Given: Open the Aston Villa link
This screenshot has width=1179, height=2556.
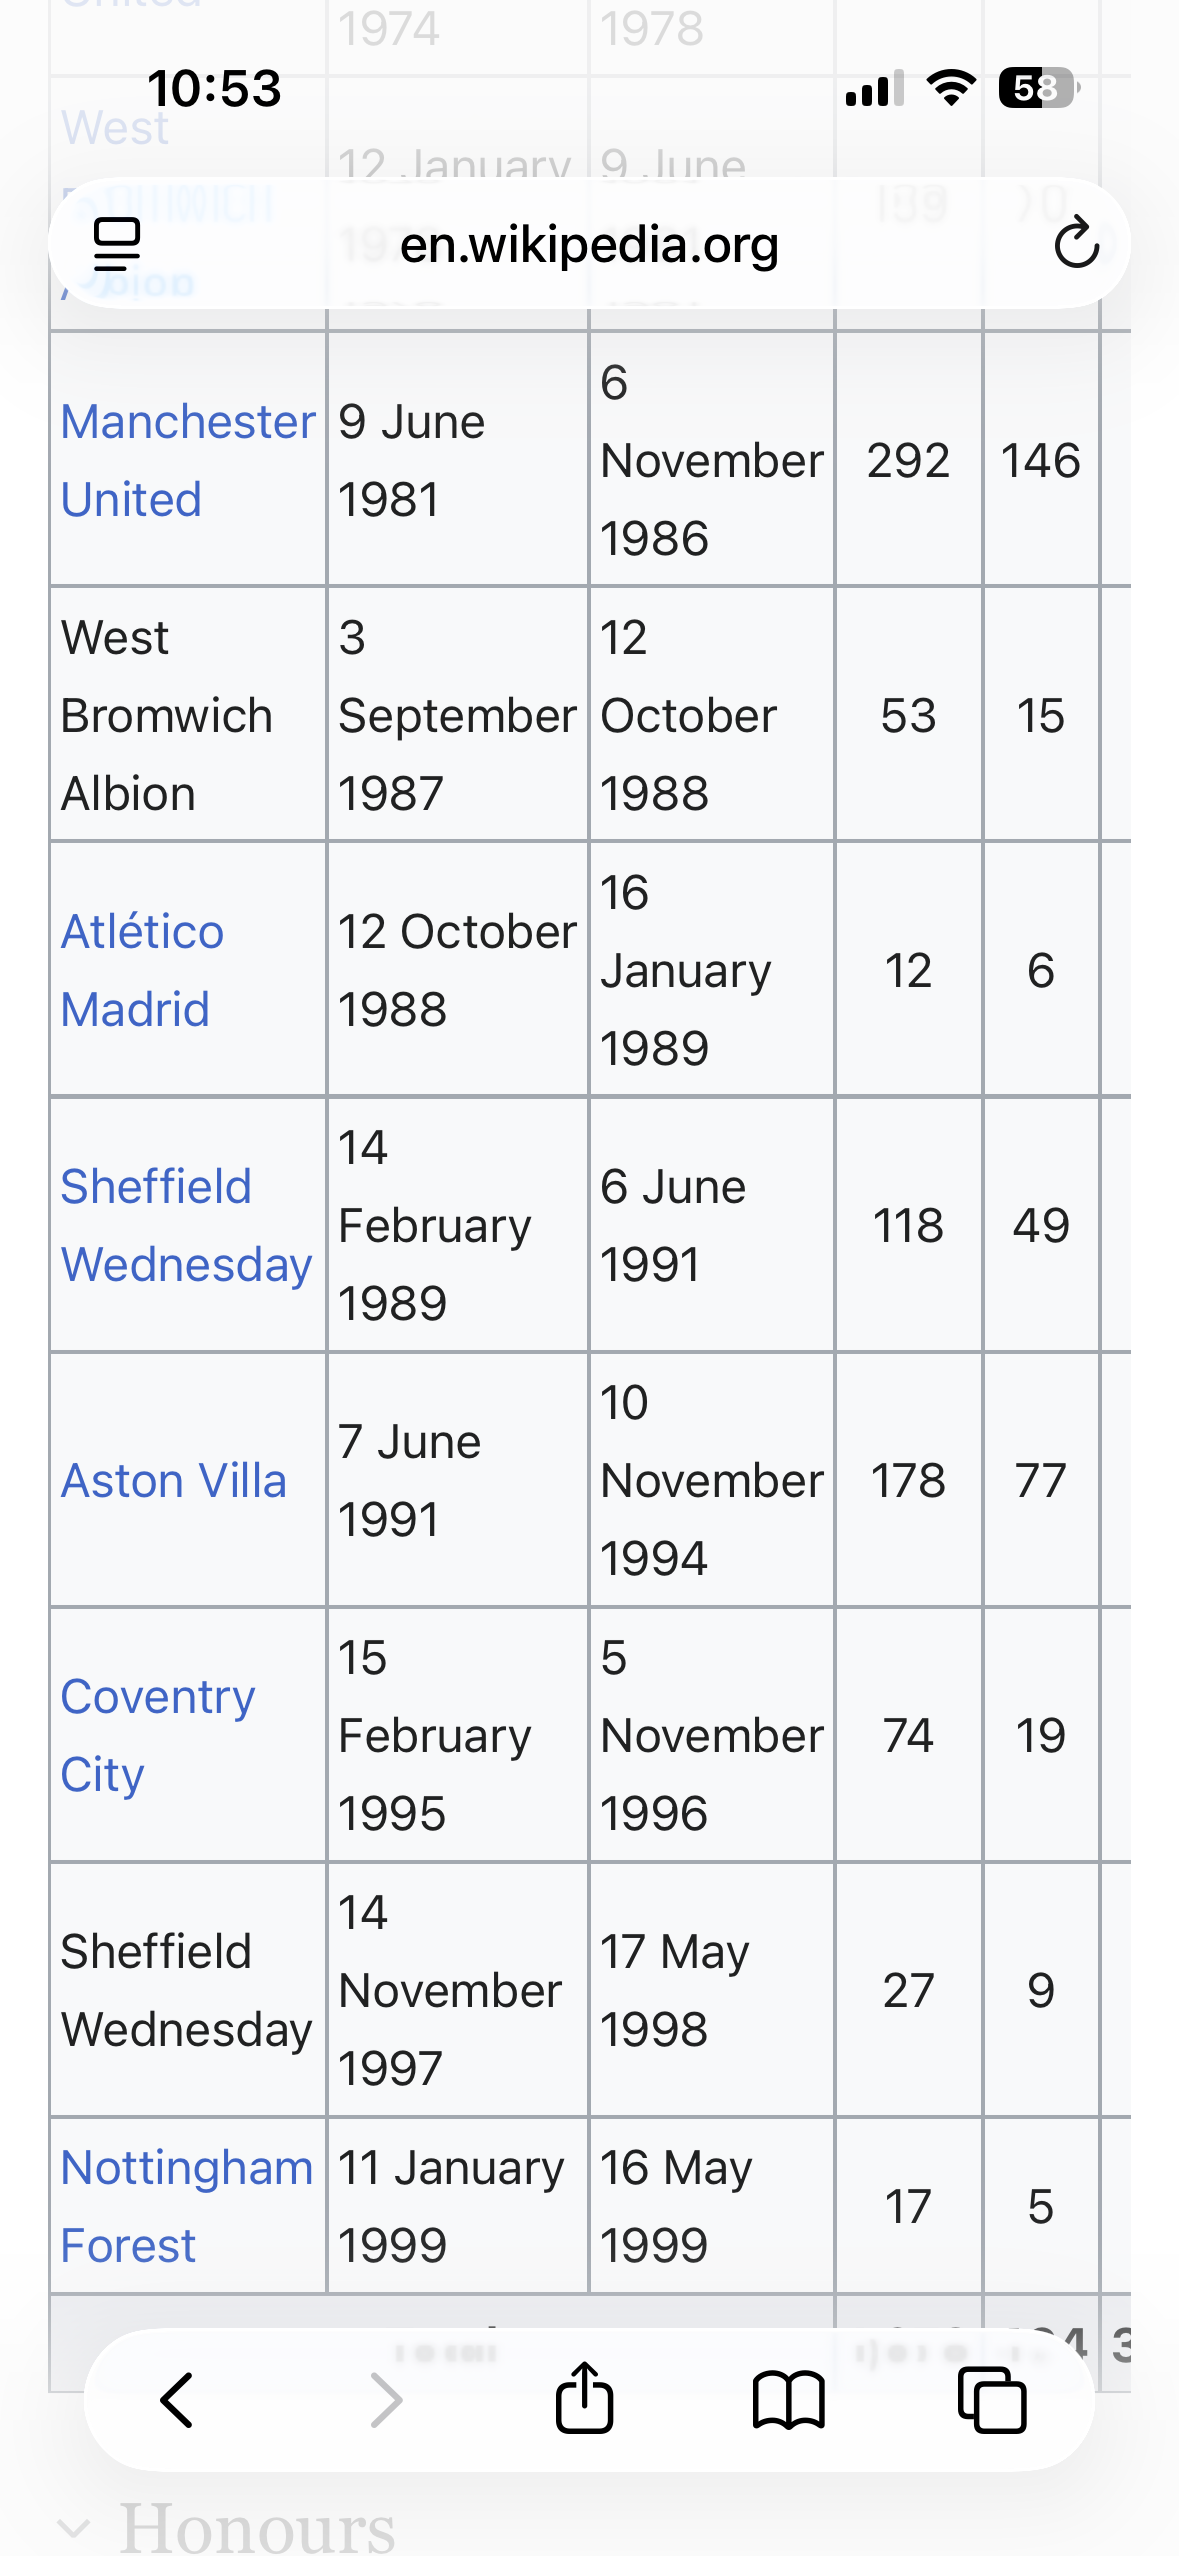Looking at the screenshot, I should tap(174, 1480).
